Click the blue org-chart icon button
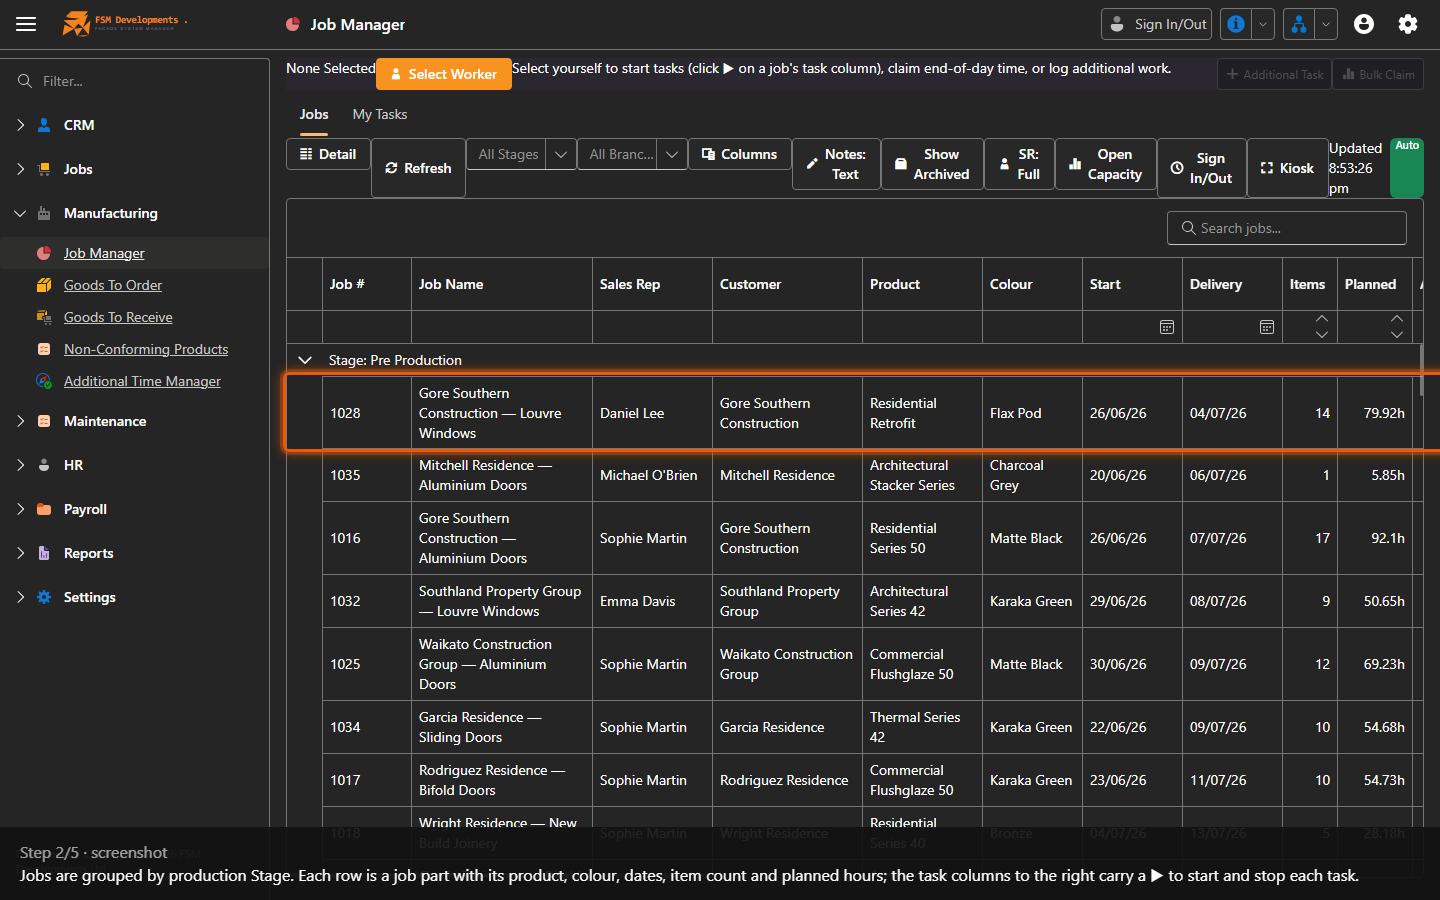Screen dimensions: 1440x900 point(1298,24)
